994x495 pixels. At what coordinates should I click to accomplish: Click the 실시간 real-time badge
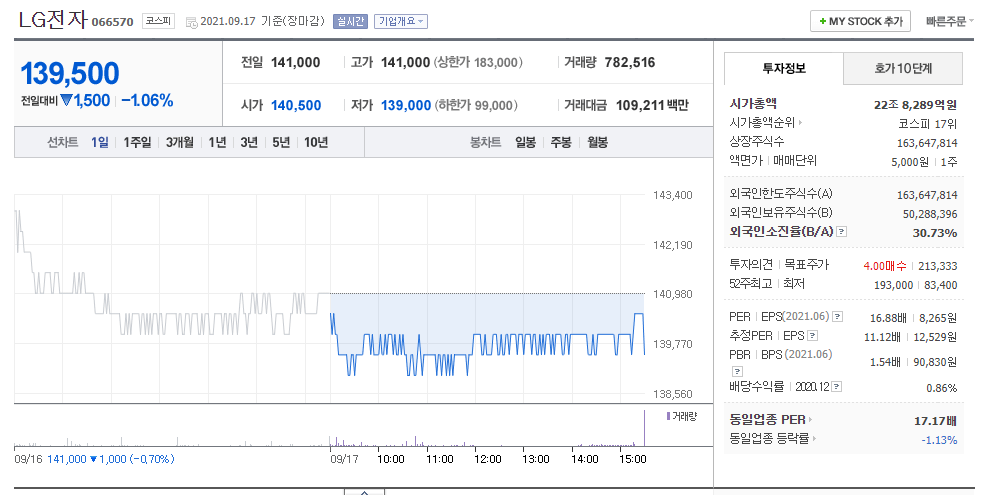tap(351, 21)
